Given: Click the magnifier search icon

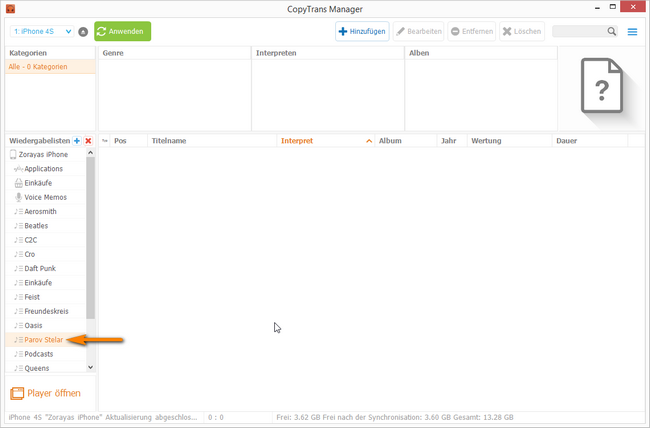Looking at the screenshot, I should [x=612, y=32].
